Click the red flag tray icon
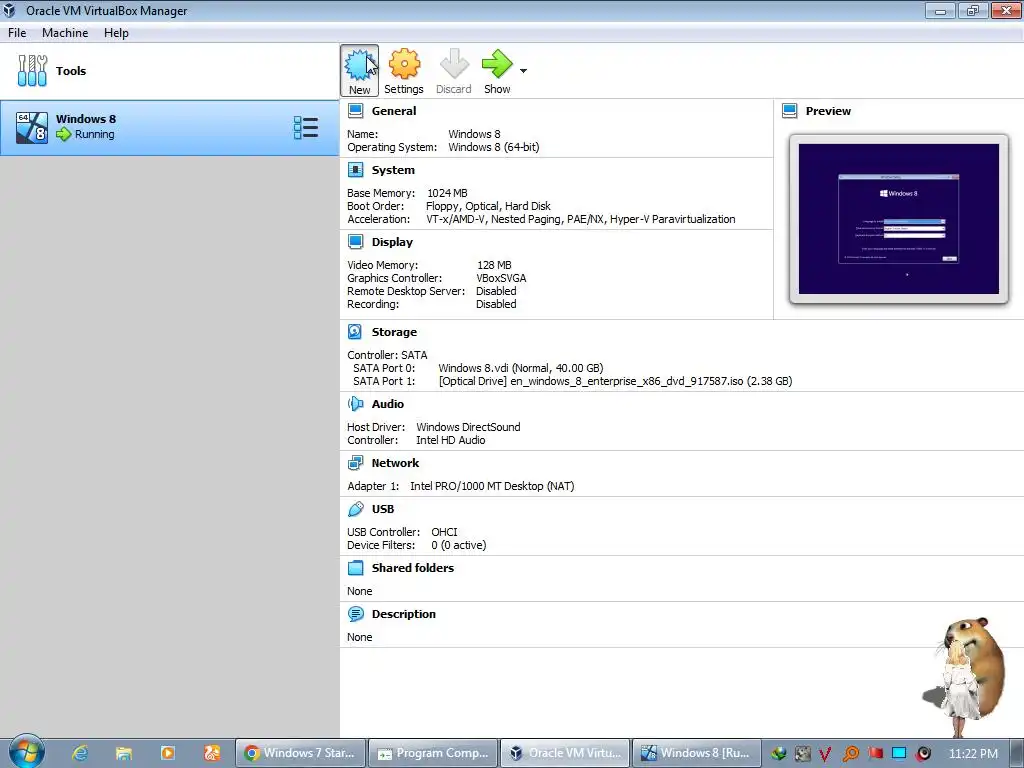Image resolution: width=1024 pixels, height=768 pixels. [x=875, y=754]
